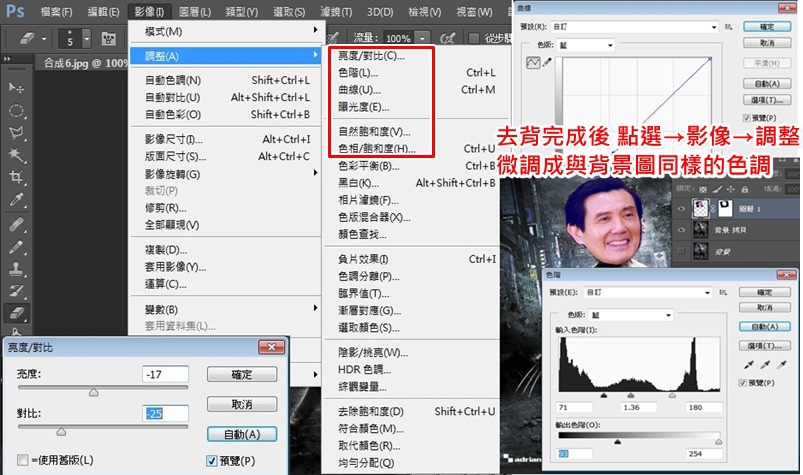Select the Eyedropper tool in the toolbox
The width and height of the screenshot is (803, 475).
tap(16, 200)
